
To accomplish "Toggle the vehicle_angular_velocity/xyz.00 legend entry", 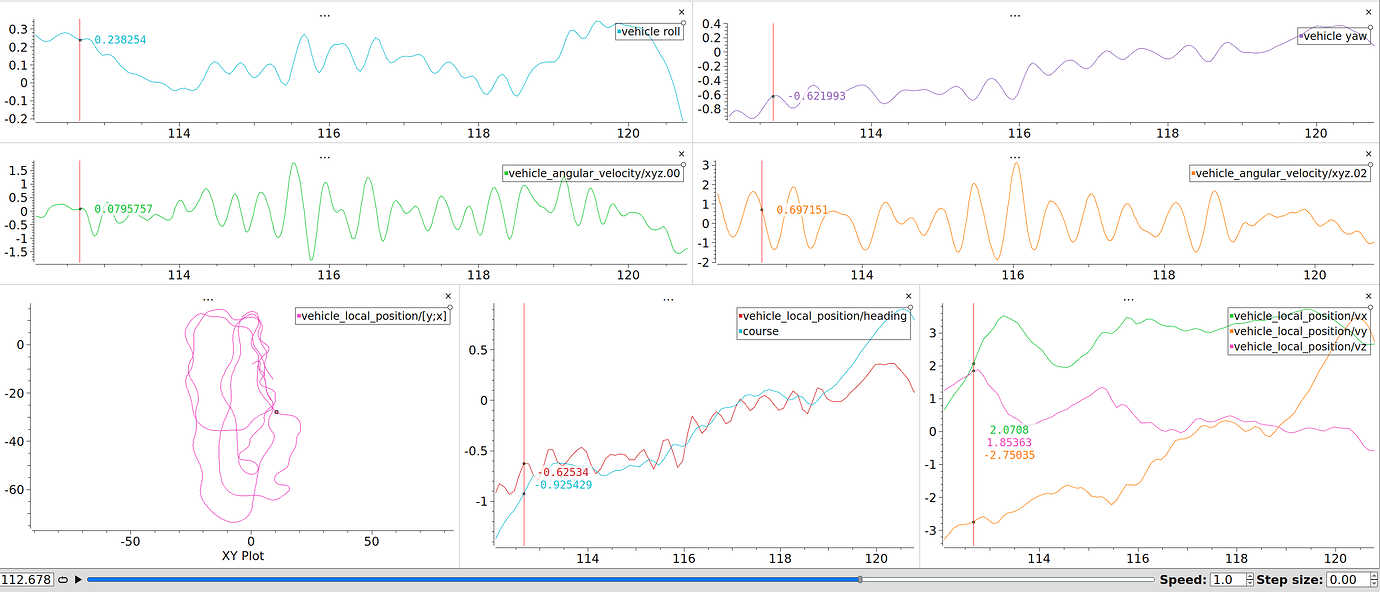I will coord(594,173).
